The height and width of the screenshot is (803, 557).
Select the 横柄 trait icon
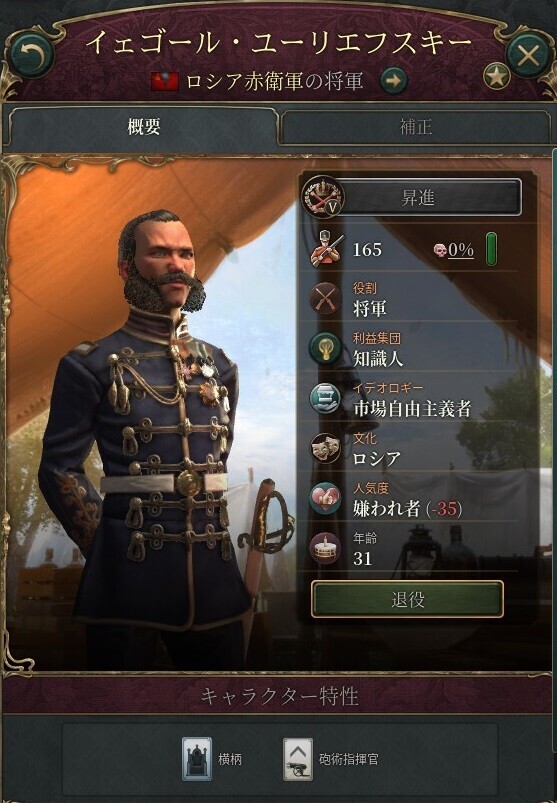(197, 759)
